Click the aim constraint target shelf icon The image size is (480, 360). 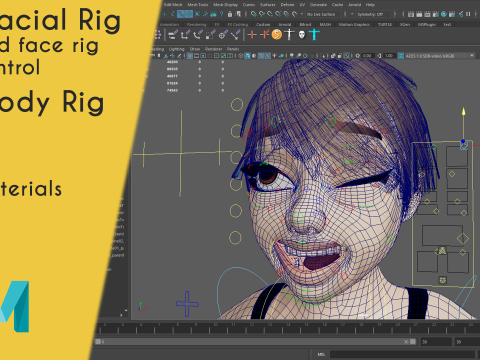tap(223, 35)
